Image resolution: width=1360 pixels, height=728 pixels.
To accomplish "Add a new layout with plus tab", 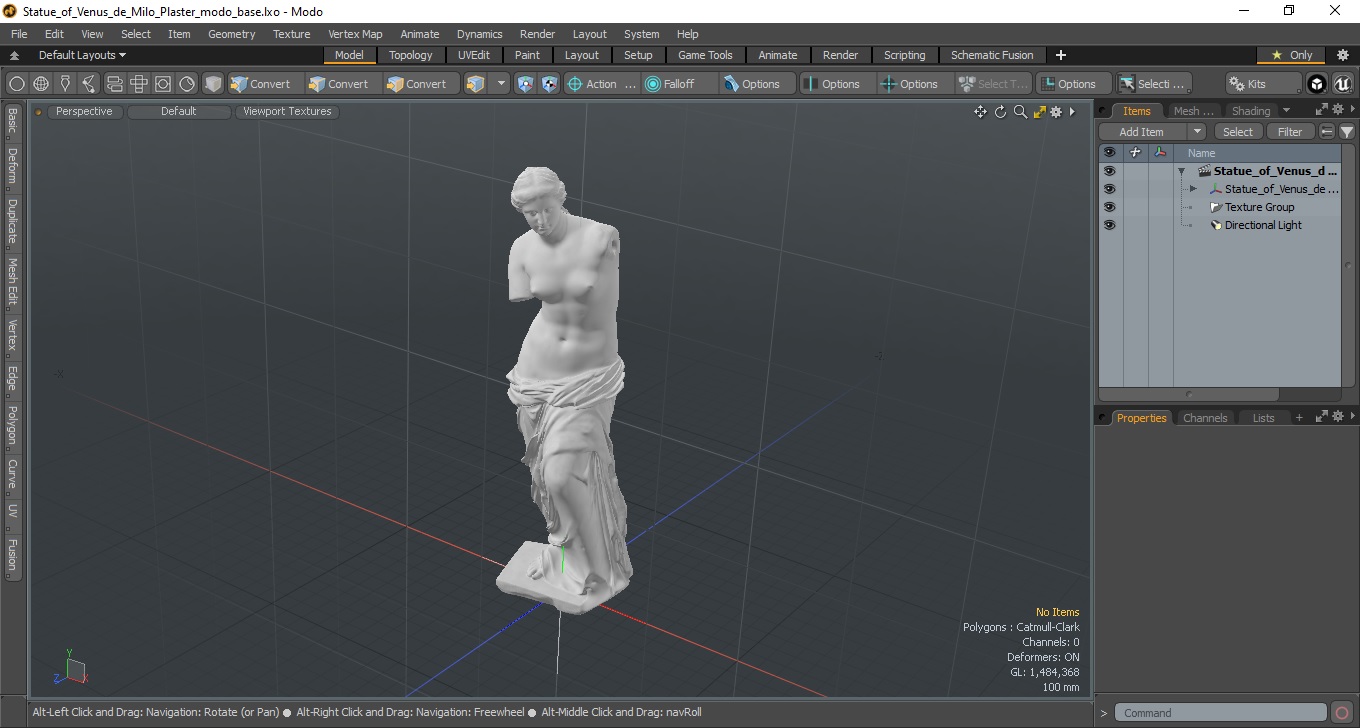I will point(1061,55).
